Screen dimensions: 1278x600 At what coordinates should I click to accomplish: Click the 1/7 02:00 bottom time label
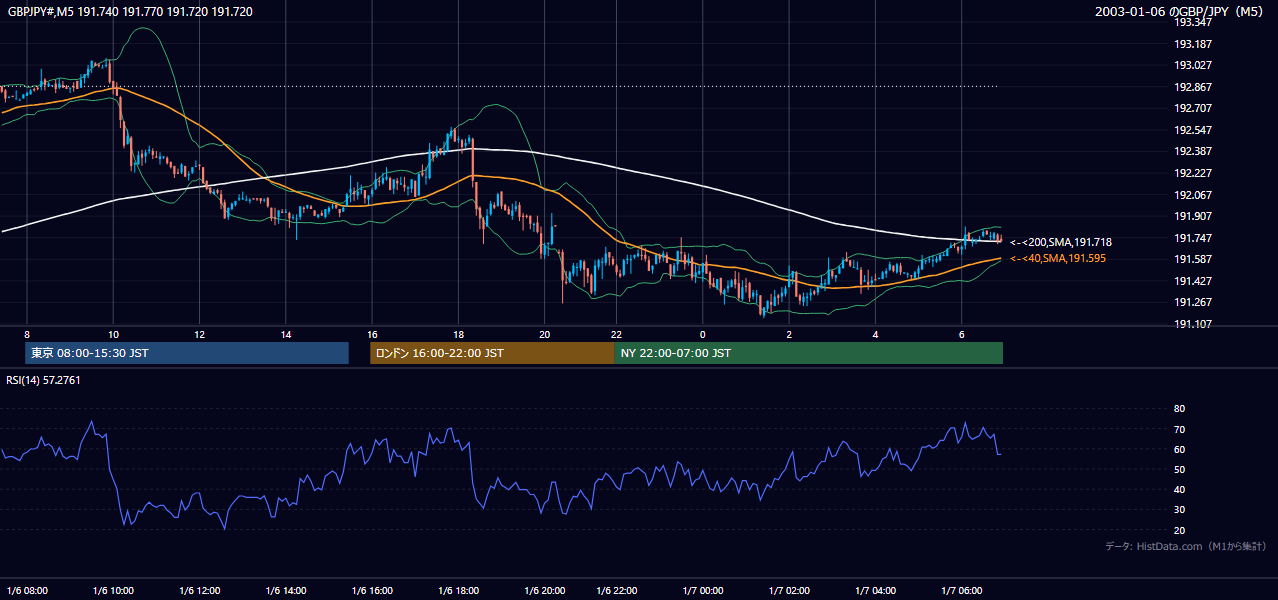pyautogui.click(x=789, y=590)
